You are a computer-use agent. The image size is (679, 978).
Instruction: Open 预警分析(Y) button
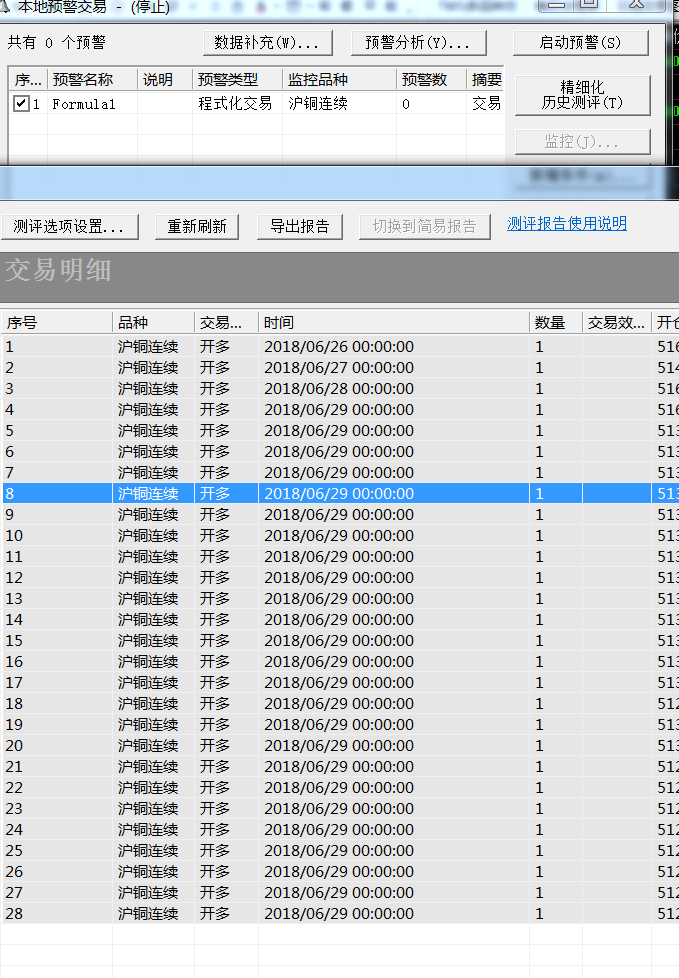tap(418, 43)
